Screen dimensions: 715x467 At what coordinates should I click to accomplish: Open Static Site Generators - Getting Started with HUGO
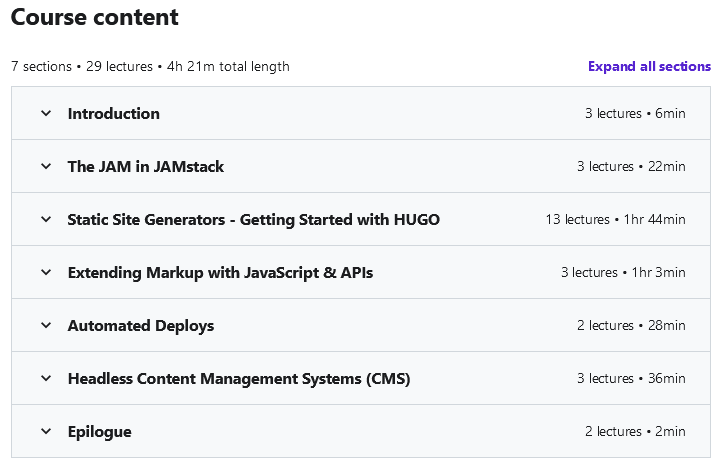(254, 219)
